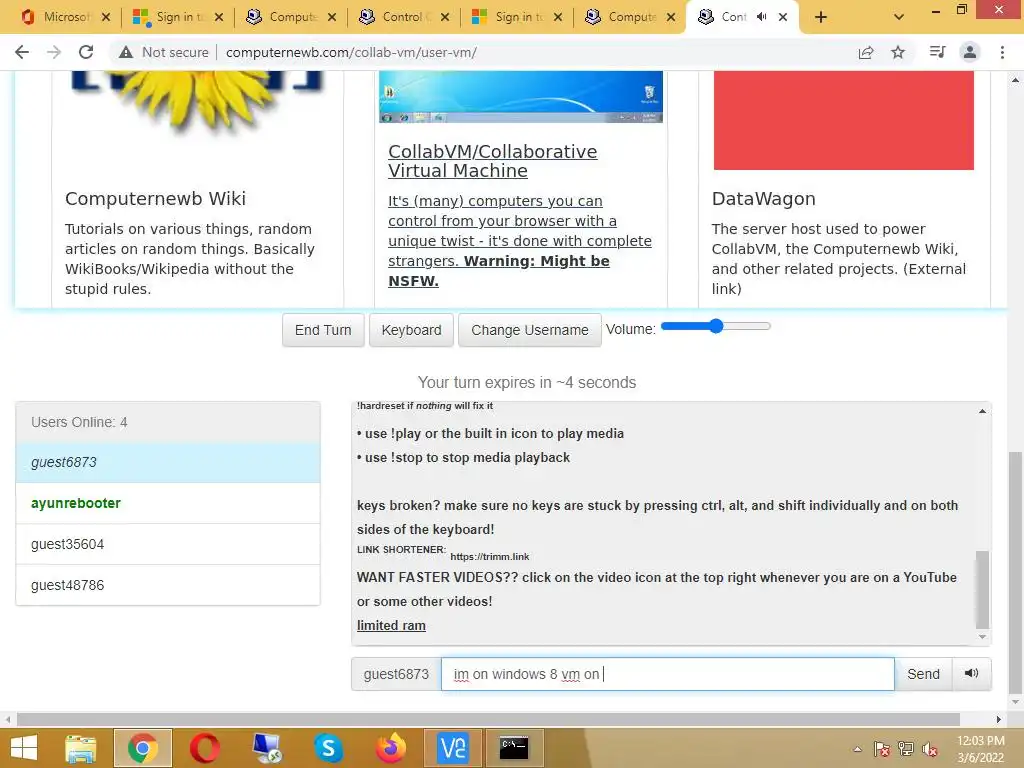Click into the chat message field
This screenshot has height=768, width=1024.
[667, 674]
